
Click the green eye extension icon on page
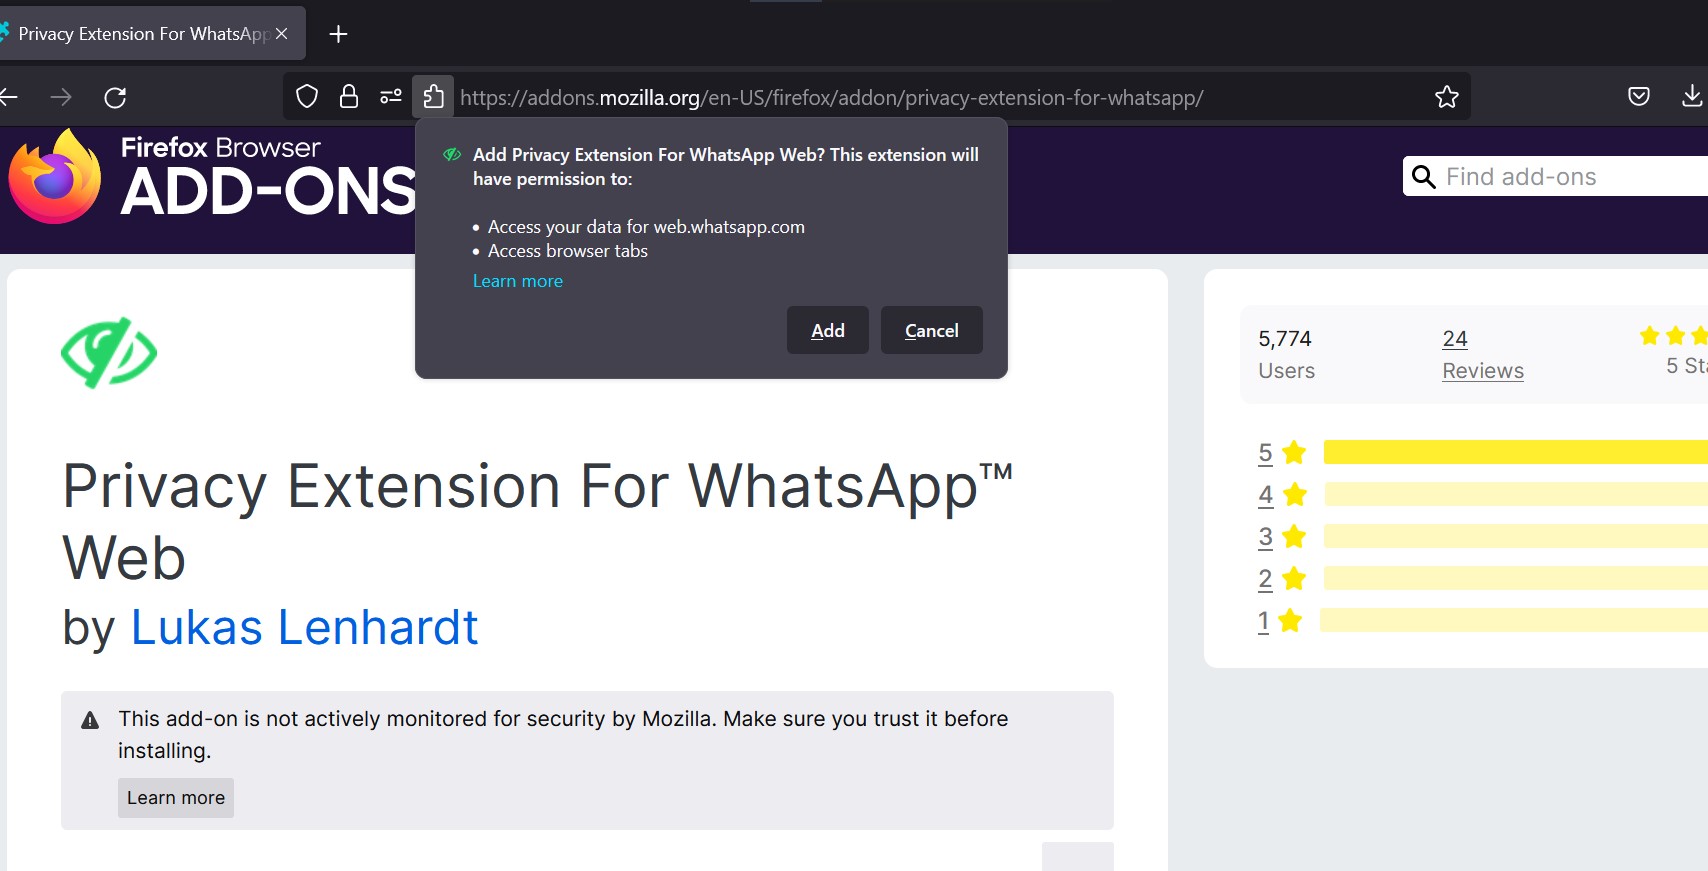point(109,353)
